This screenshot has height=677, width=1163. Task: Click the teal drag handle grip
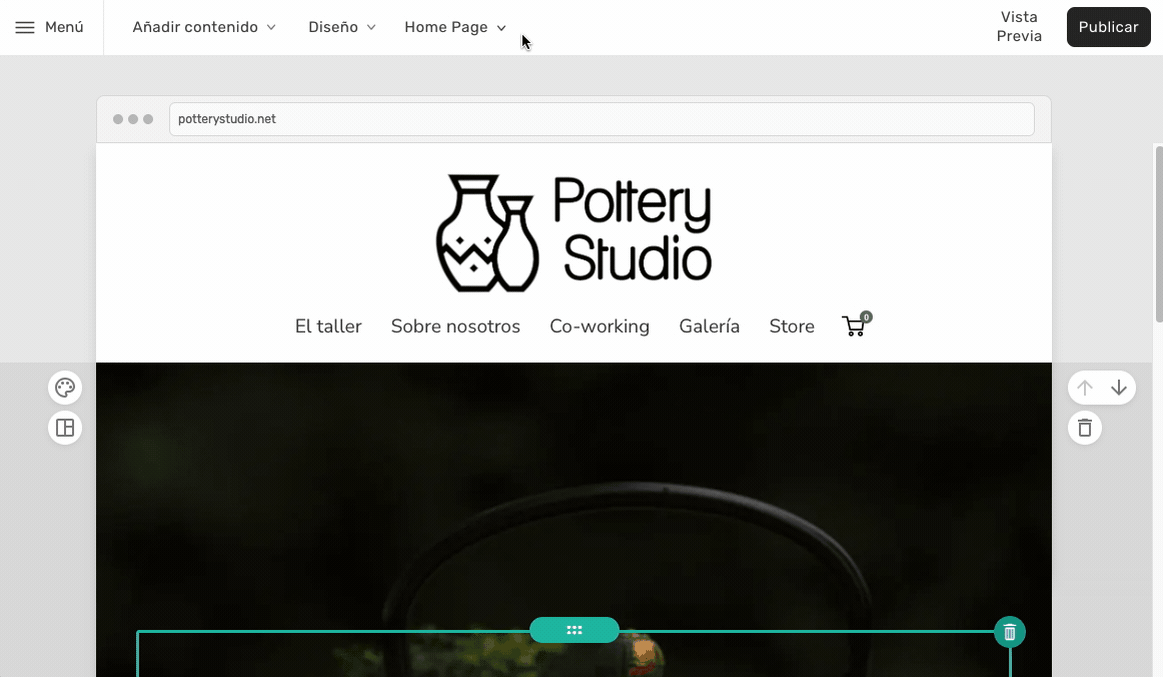tap(574, 630)
